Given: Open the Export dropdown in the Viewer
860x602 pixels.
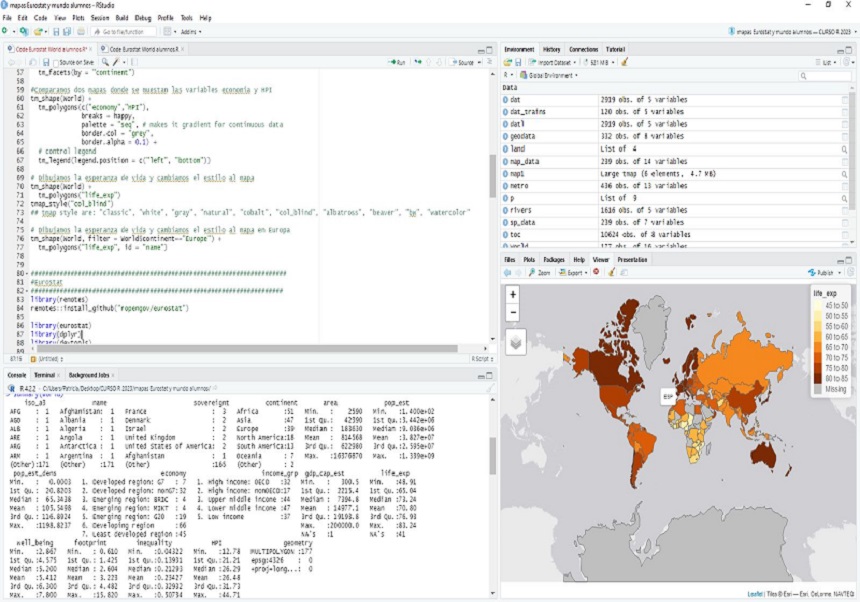Looking at the screenshot, I should 574,272.
